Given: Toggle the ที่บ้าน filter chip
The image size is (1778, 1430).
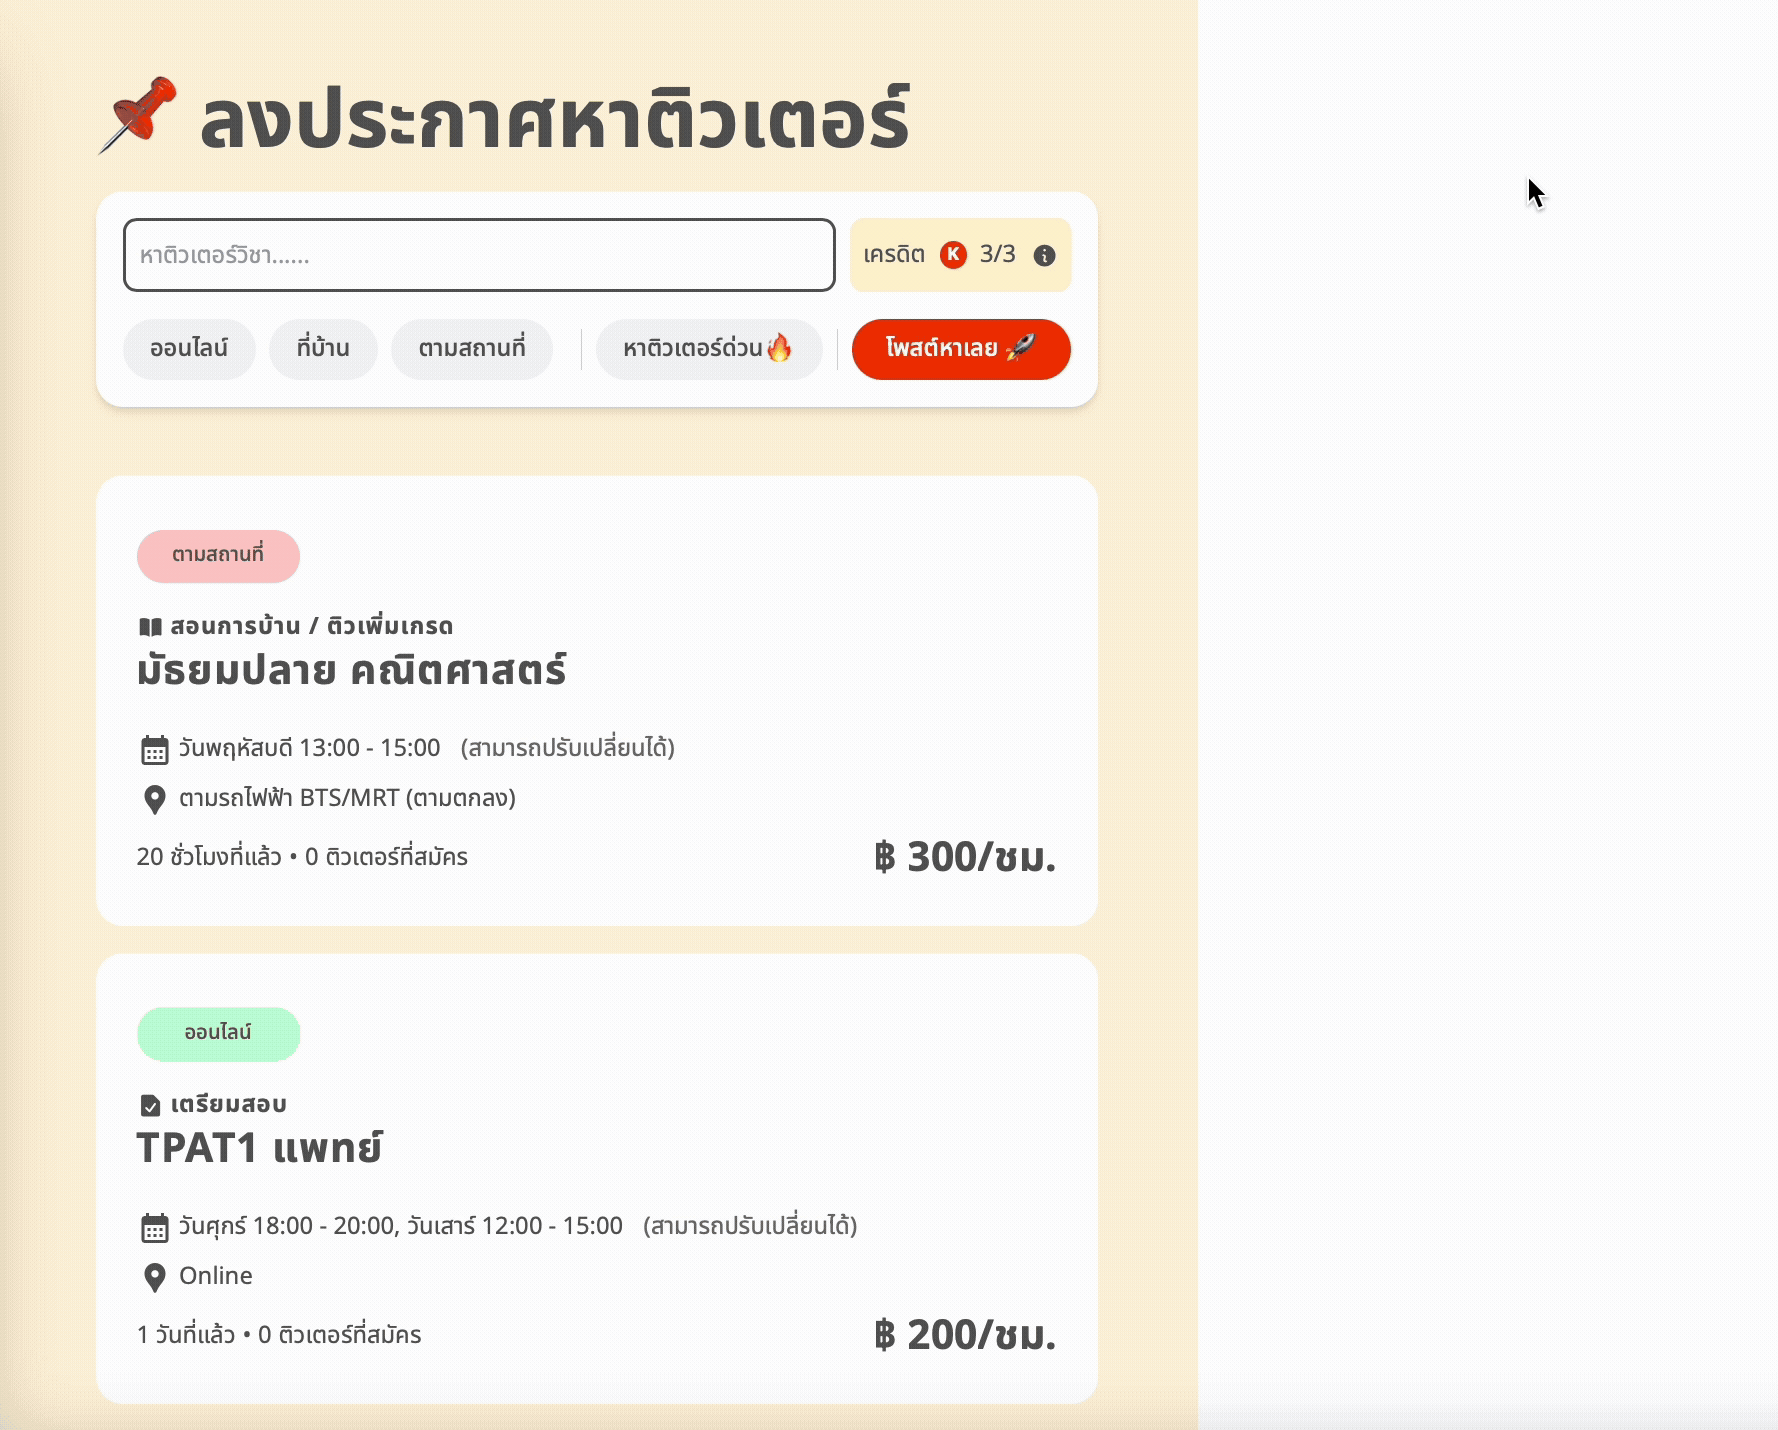Looking at the screenshot, I should (x=323, y=349).
